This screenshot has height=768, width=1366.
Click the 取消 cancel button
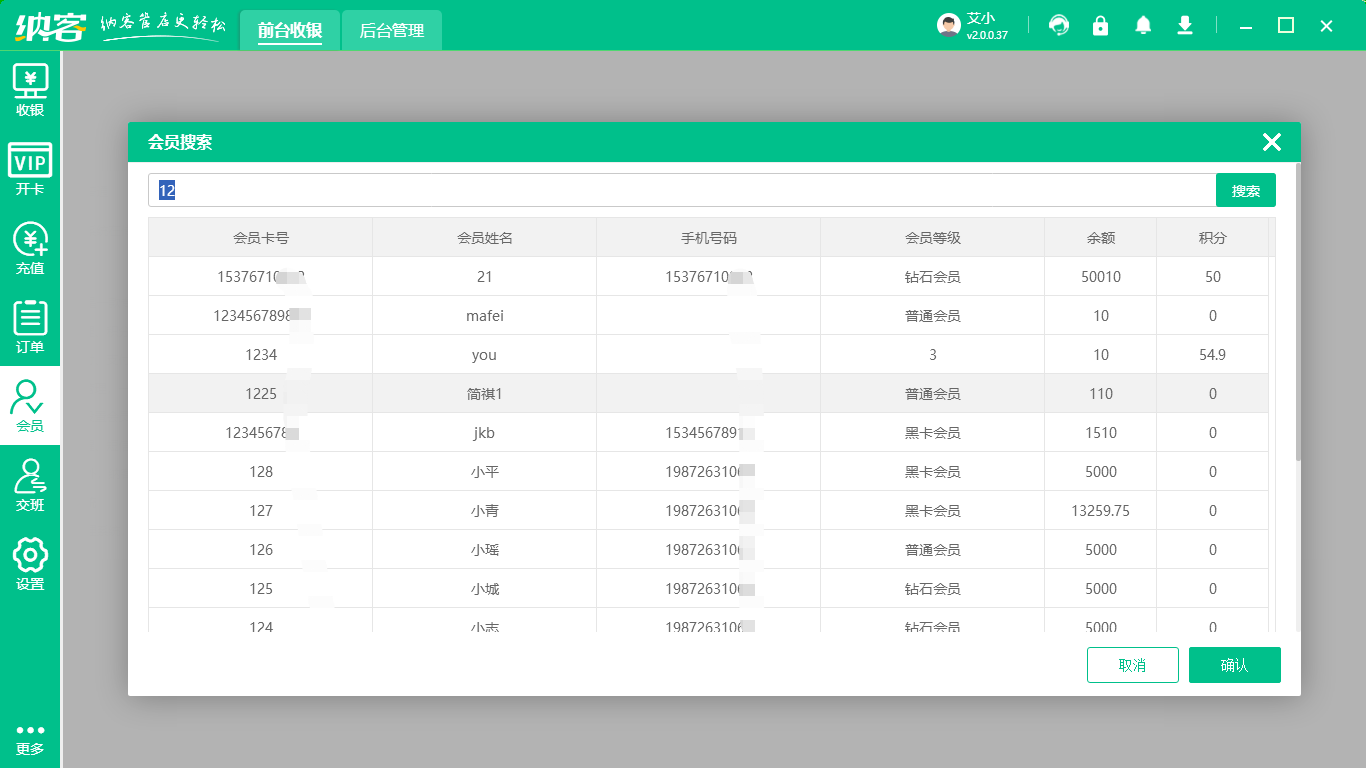click(x=1132, y=665)
